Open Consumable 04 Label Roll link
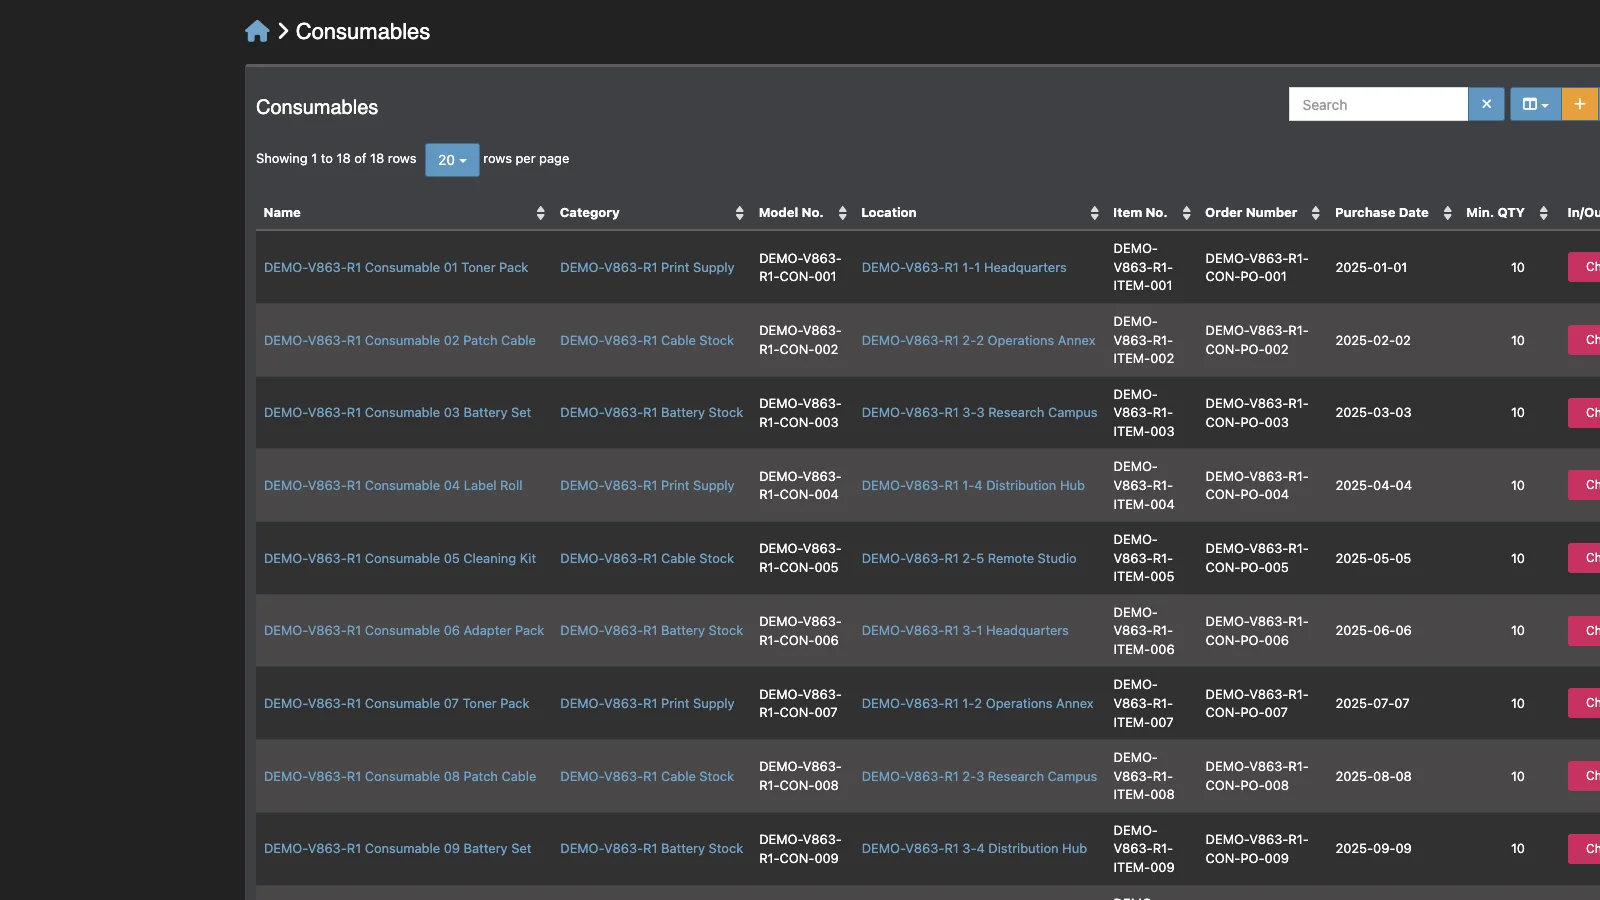The height and width of the screenshot is (900, 1600). (x=393, y=485)
